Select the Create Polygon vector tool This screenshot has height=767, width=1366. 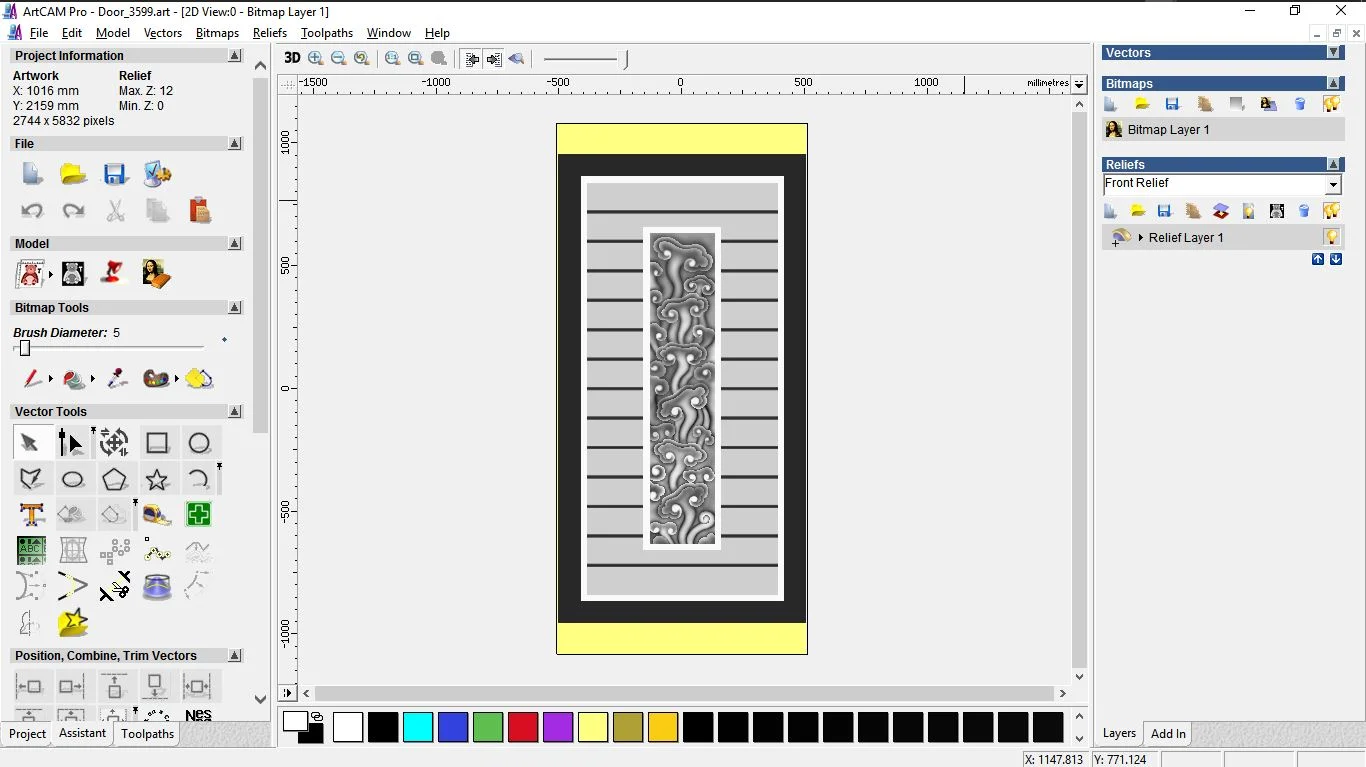(114, 478)
